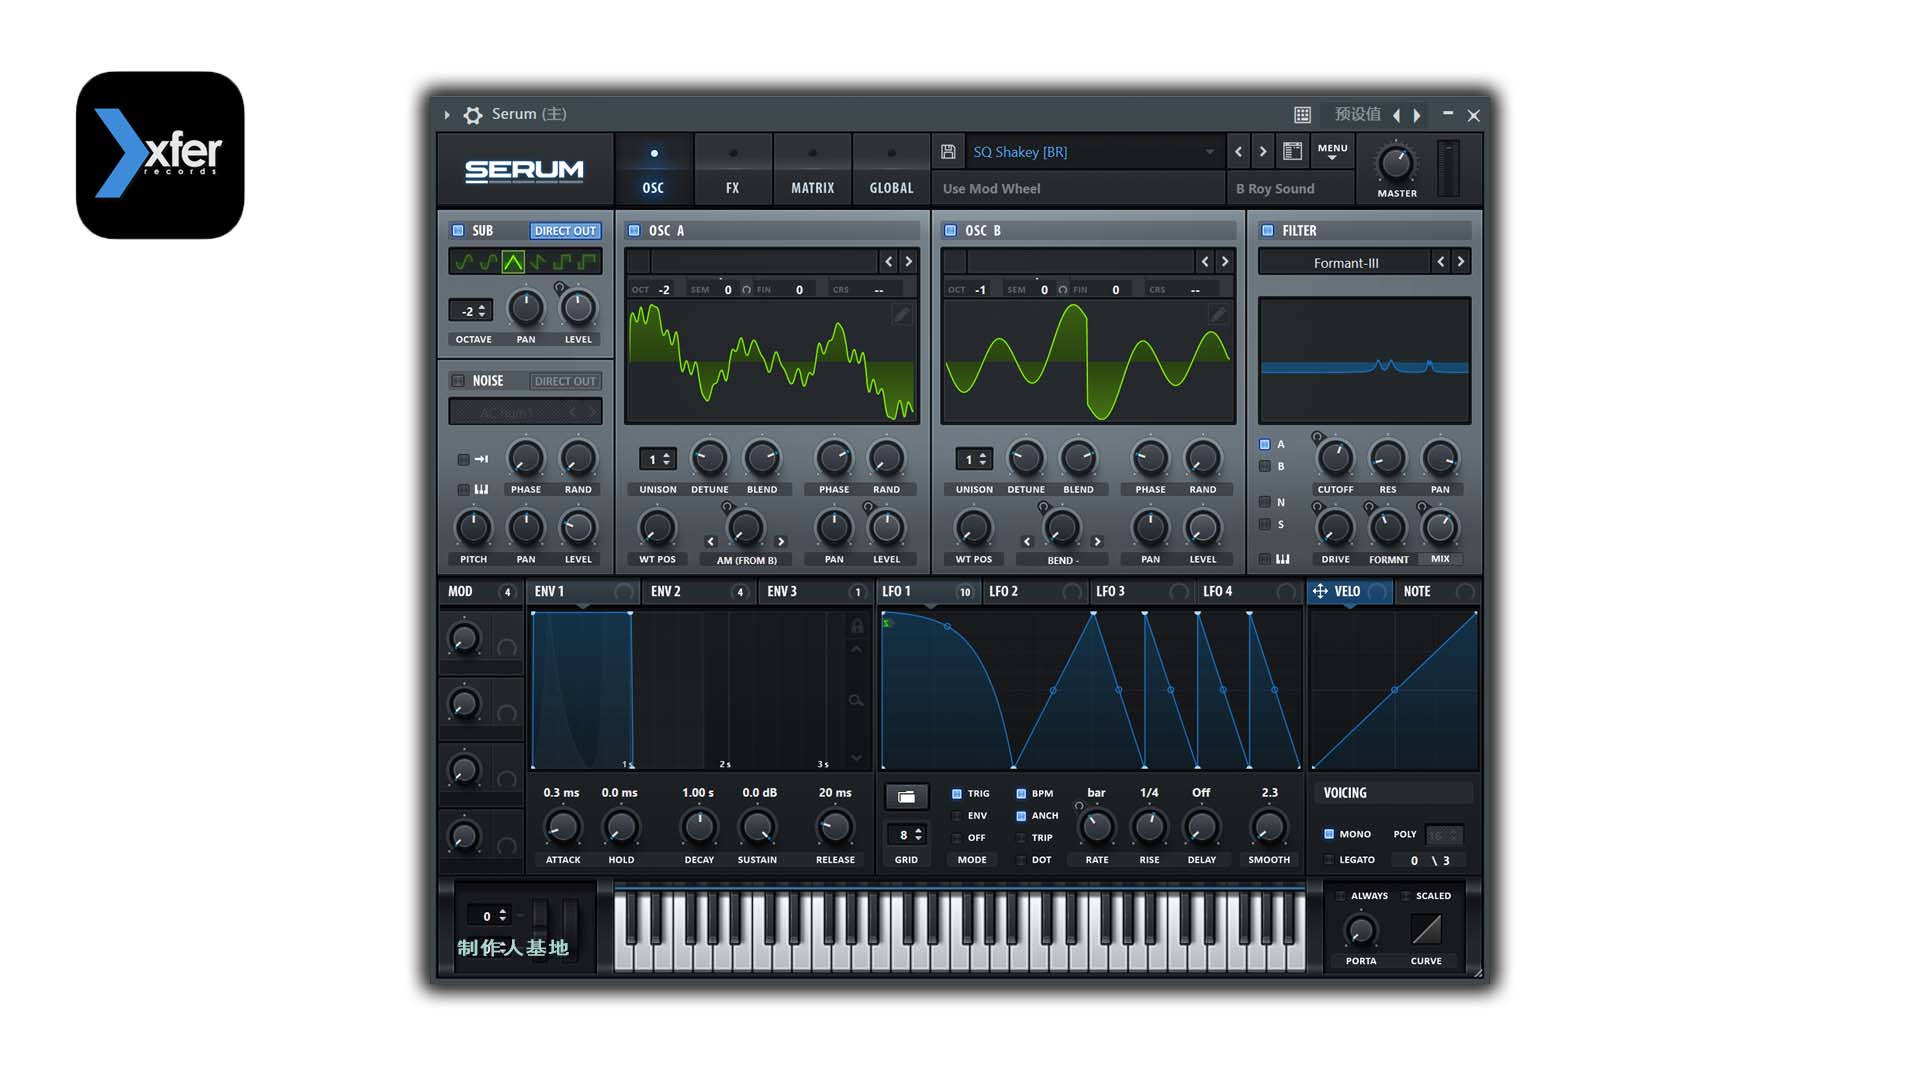
Task: Select next OSC B wavetable arrow
Action: (1225, 262)
